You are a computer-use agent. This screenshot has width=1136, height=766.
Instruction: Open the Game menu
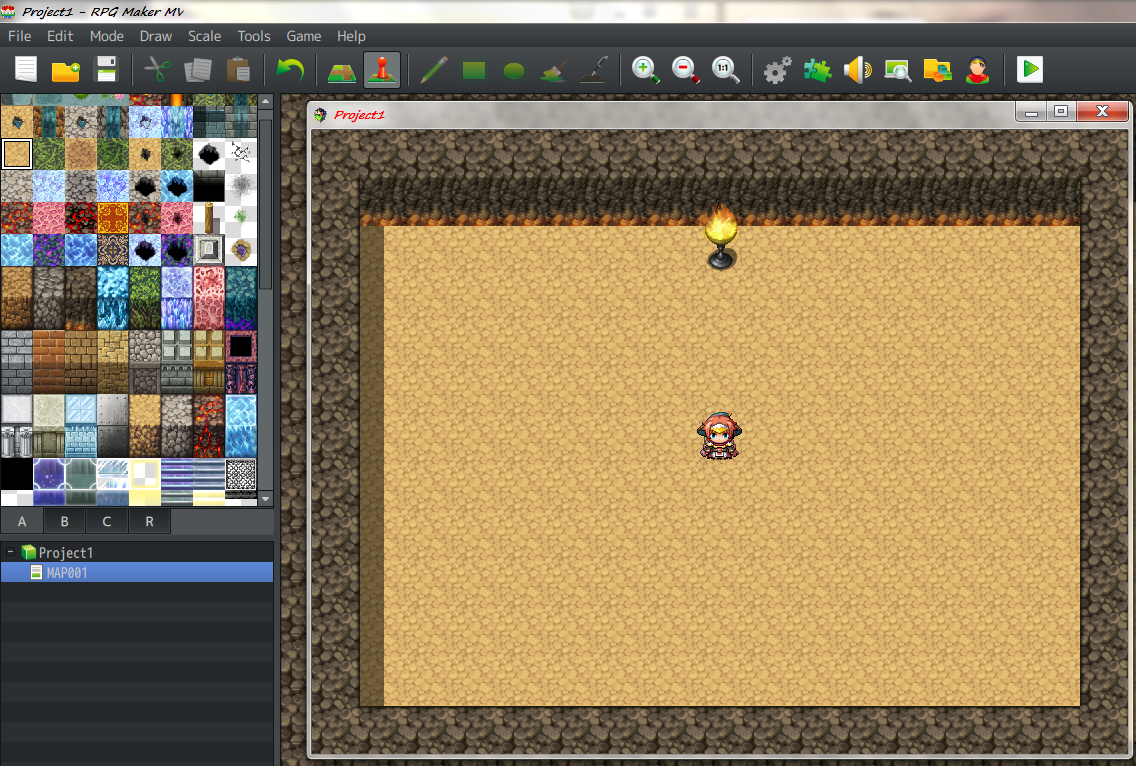[x=304, y=36]
